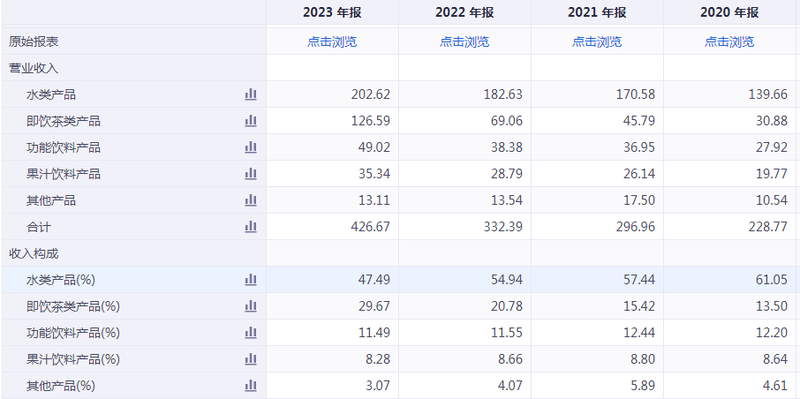This screenshot has width=800, height=399.
Task: Click the 收入构成 section row
Action: point(399,253)
